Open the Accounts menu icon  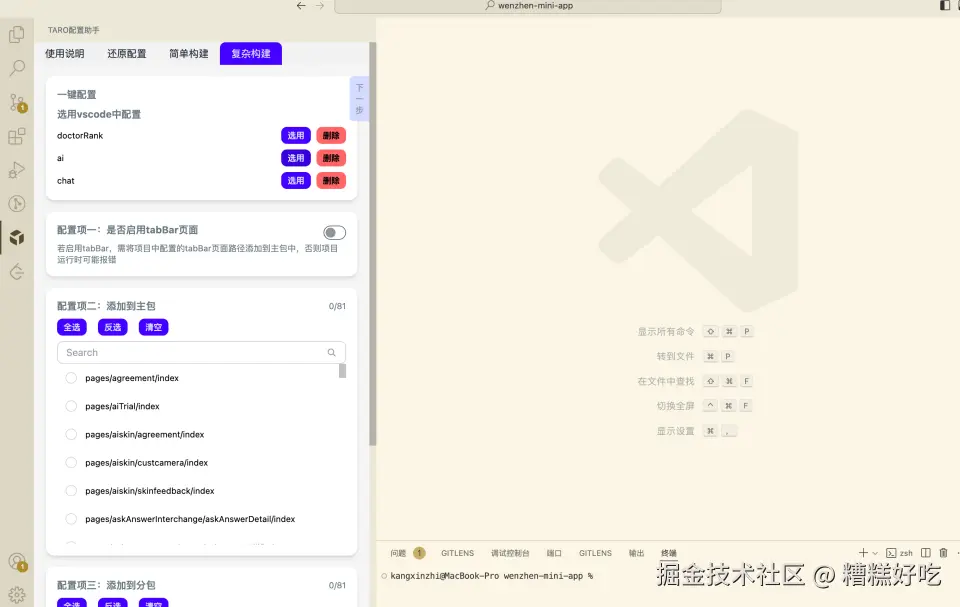tap(17, 562)
